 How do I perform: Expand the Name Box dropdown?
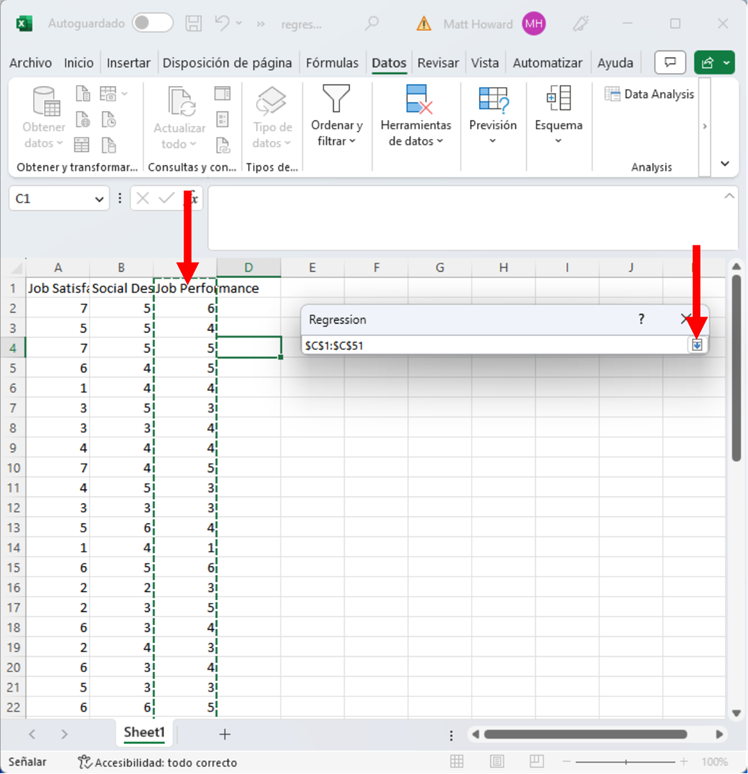pyautogui.click(x=99, y=199)
